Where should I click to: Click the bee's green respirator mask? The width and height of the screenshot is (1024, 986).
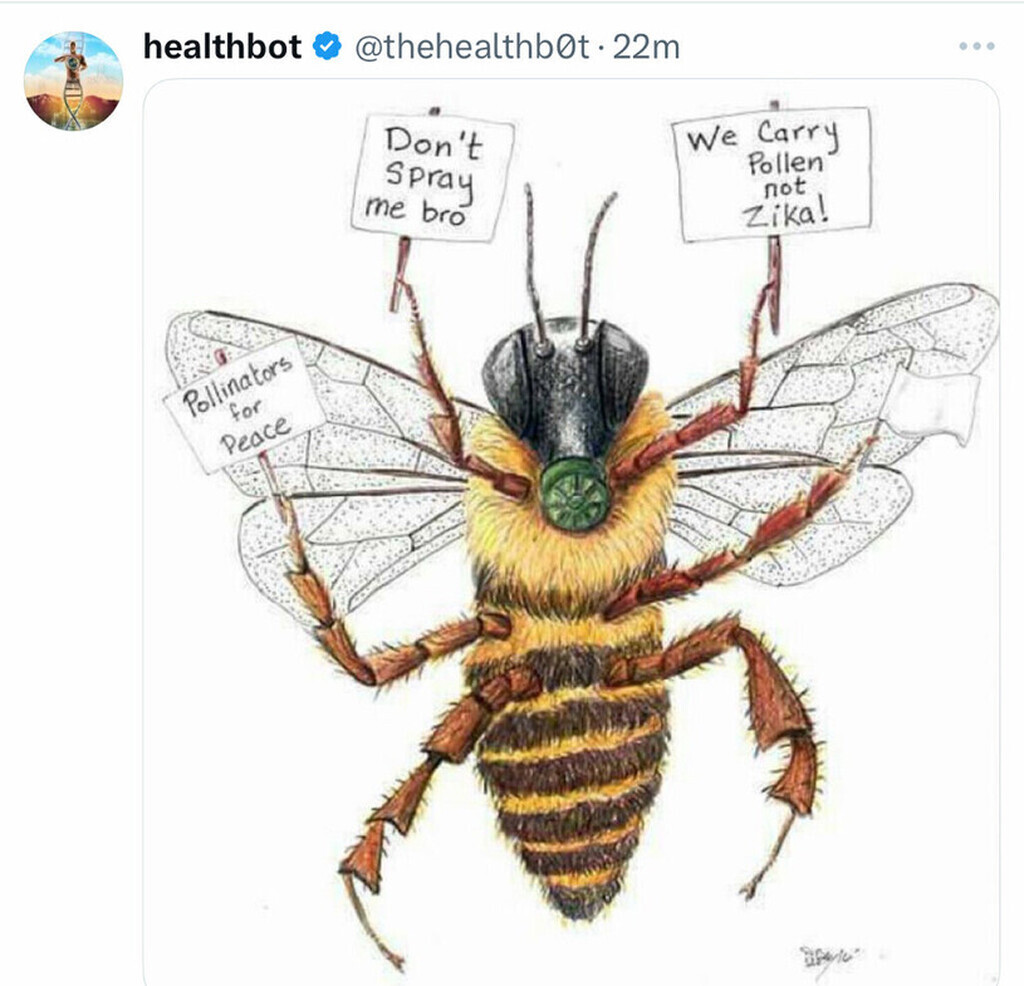[575, 494]
